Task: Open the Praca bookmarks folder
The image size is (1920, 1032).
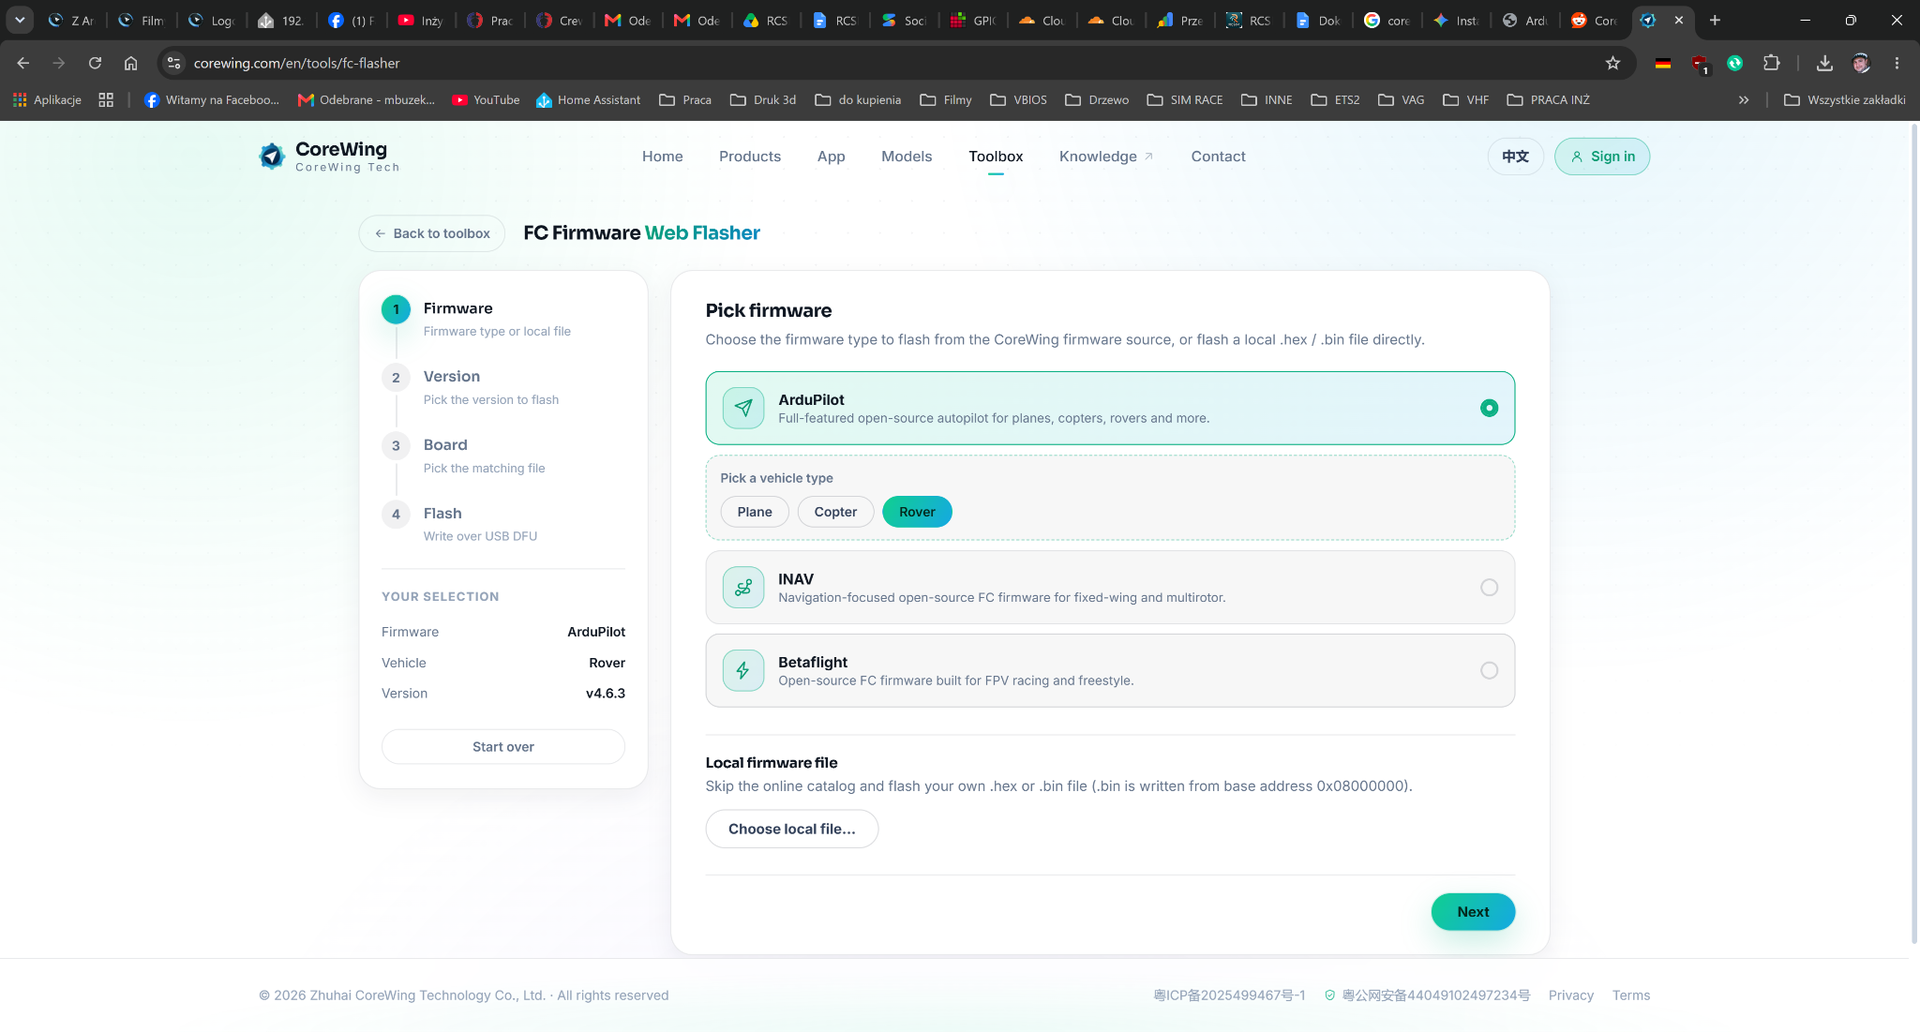Action: (x=686, y=100)
